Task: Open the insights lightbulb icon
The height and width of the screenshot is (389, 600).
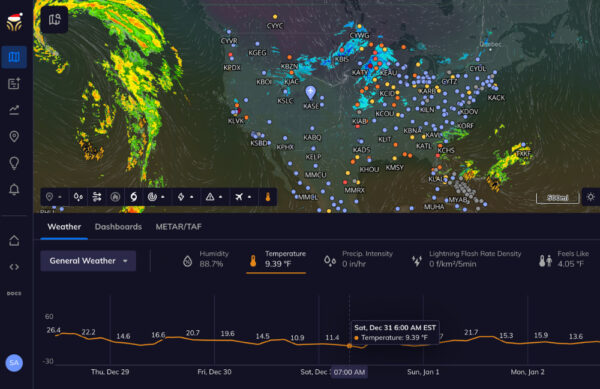Action: click(14, 163)
